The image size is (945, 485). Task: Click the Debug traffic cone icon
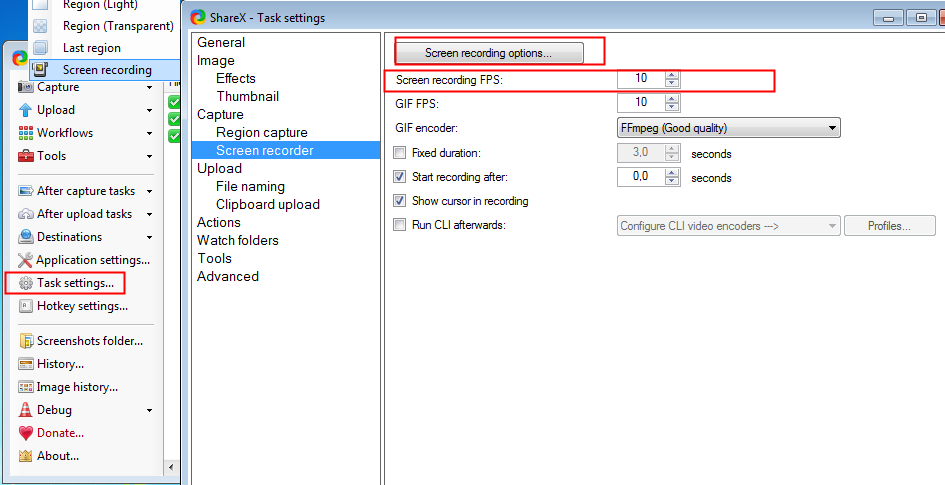pyautogui.click(x=25, y=410)
